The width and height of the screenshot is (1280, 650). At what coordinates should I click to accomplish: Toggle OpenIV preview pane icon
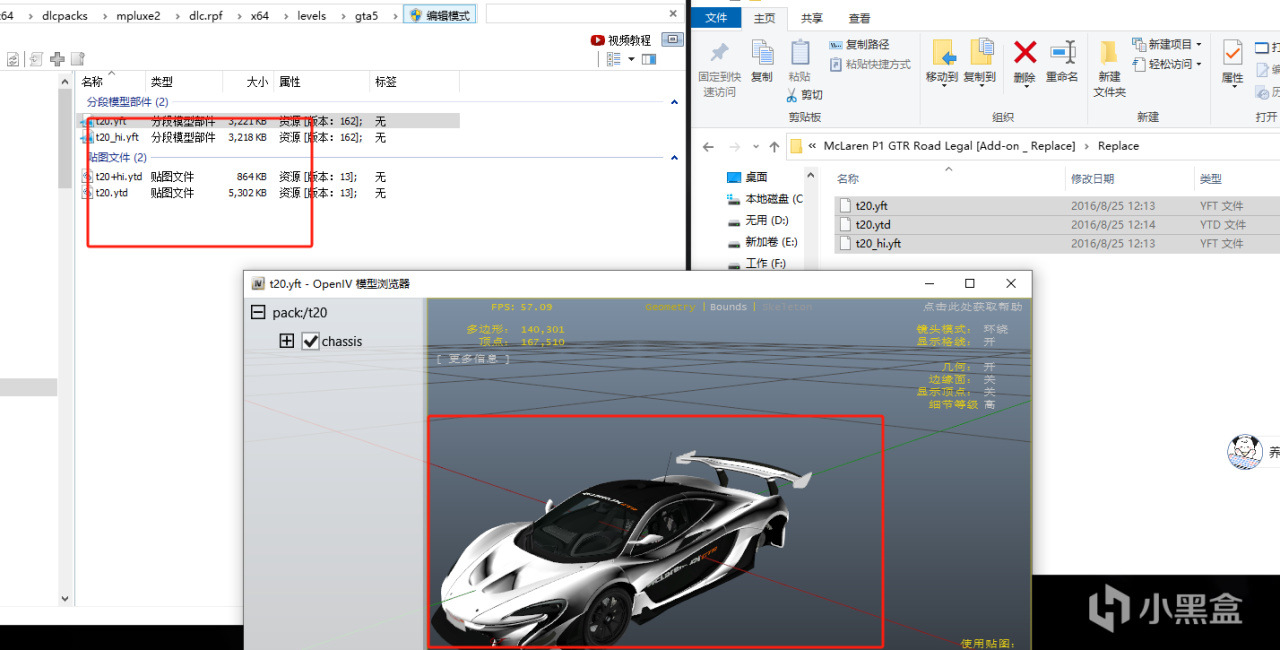point(649,59)
